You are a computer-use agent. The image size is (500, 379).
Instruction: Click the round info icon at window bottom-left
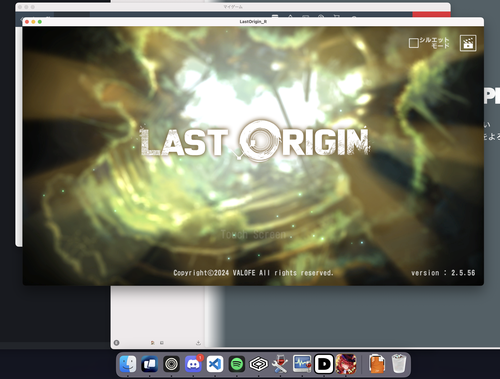pos(116,343)
